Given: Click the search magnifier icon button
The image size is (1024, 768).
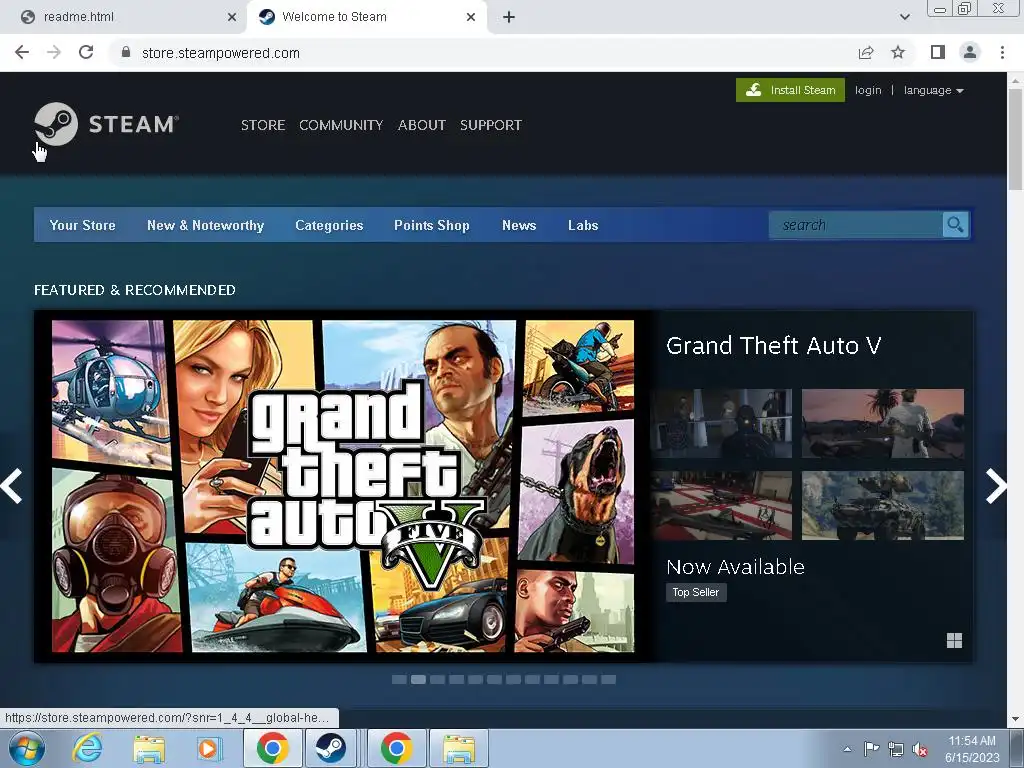Looking at the screenshot, I should tap(955, 225).
